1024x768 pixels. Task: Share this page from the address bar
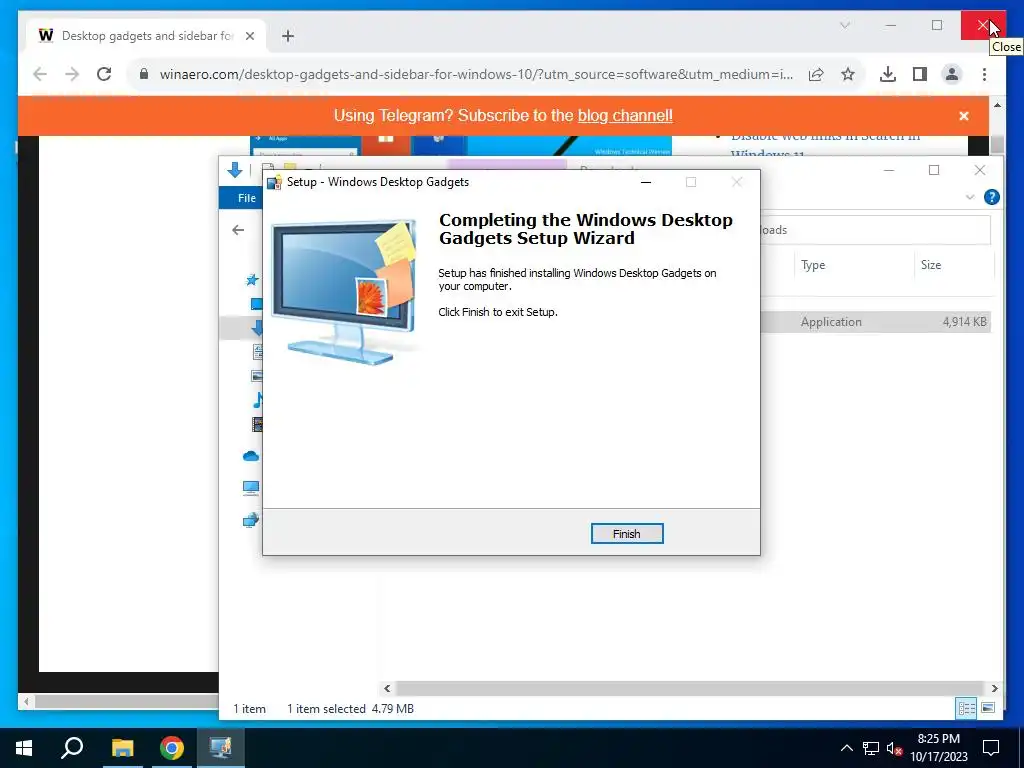pos(816,74)
